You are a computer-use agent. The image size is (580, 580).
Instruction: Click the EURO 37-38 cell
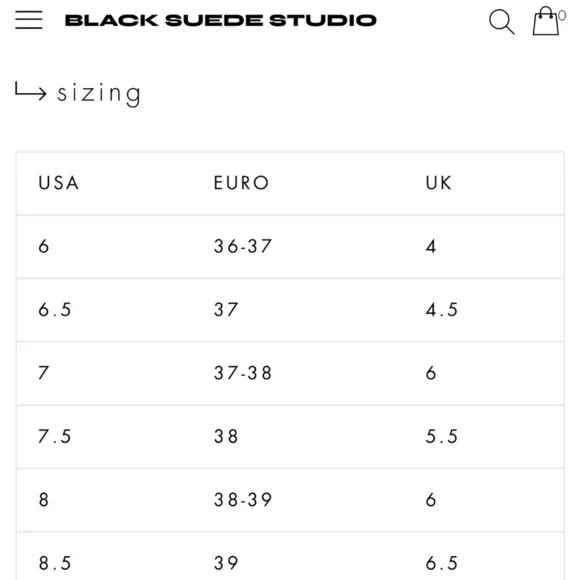[x=243, y=373]
